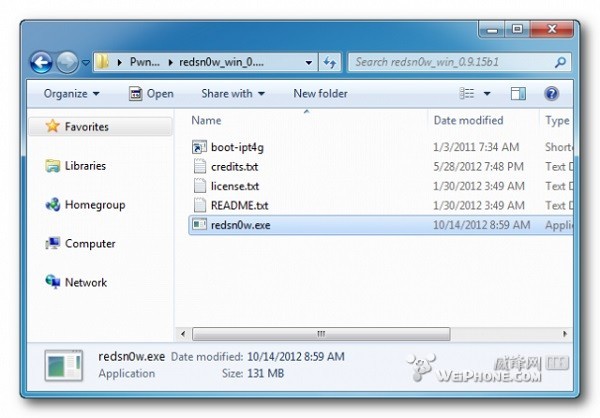Click the license.txt document icon
Viewport: 600px width, 418px height.
[199, 186]
